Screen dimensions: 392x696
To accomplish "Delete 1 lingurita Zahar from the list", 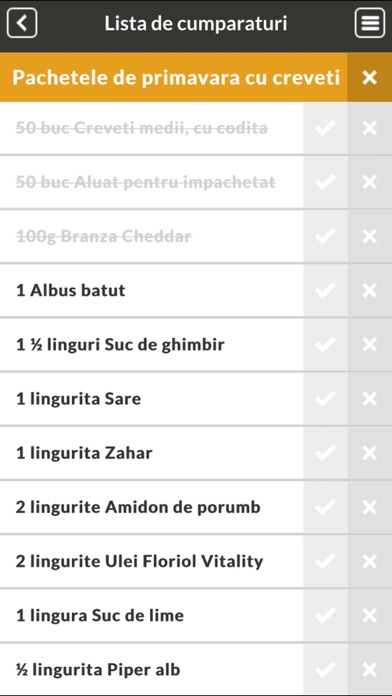I will [x=369, y=453].
